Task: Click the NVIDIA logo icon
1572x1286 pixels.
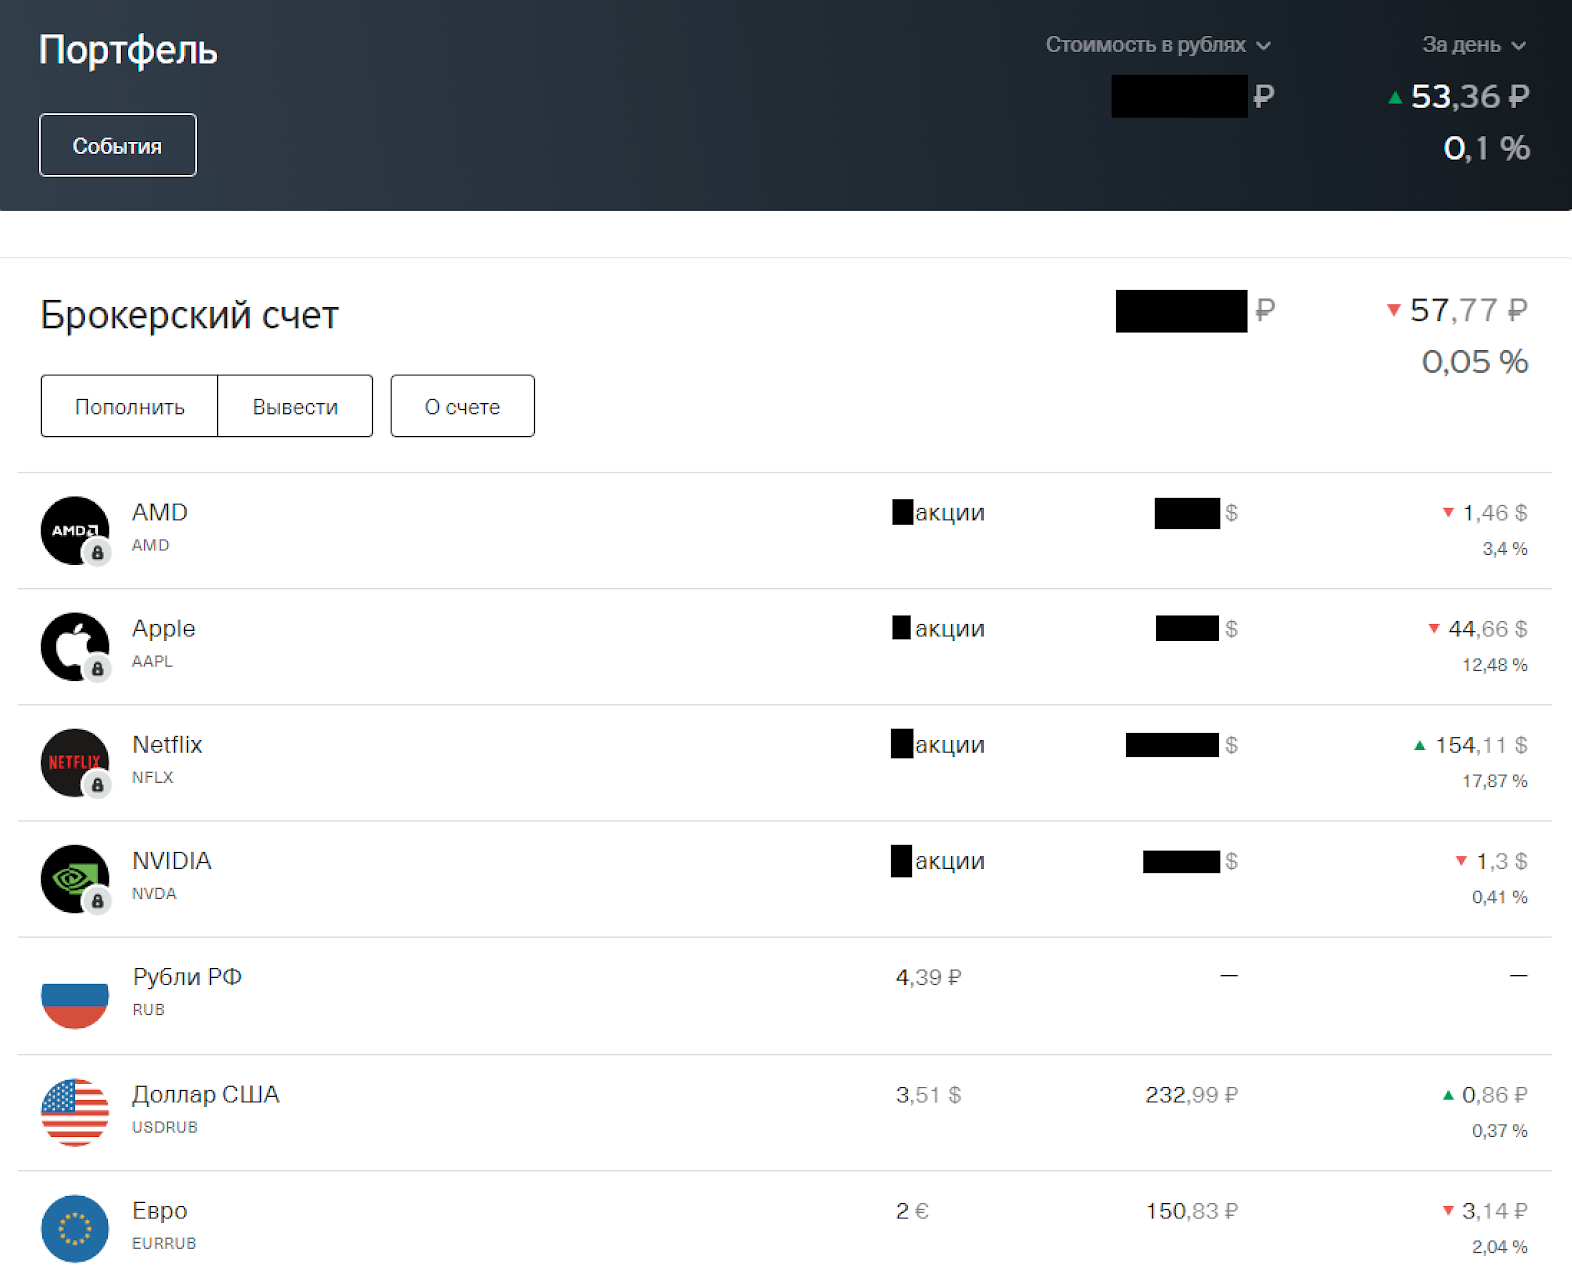Action: coord(75,878)
